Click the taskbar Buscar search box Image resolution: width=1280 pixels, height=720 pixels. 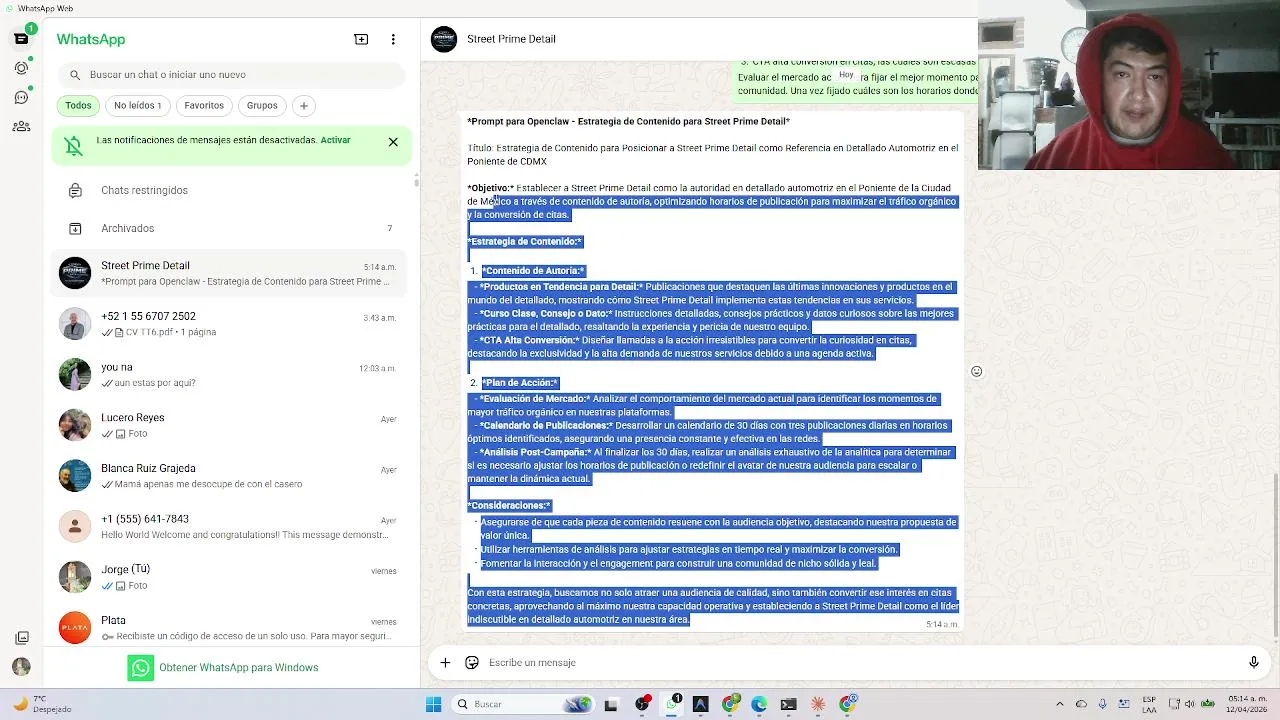pyautogui.click(x=523, y=704)
